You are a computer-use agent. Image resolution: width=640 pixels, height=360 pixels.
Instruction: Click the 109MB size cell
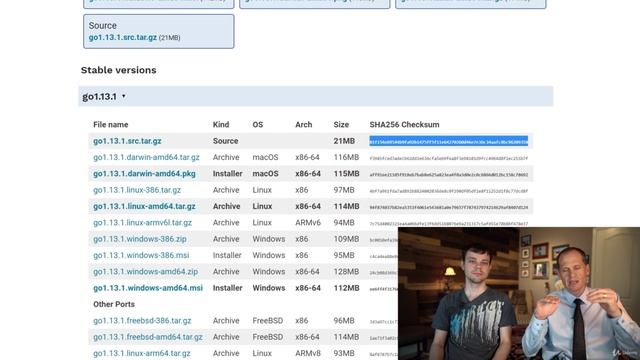(346, 239)
